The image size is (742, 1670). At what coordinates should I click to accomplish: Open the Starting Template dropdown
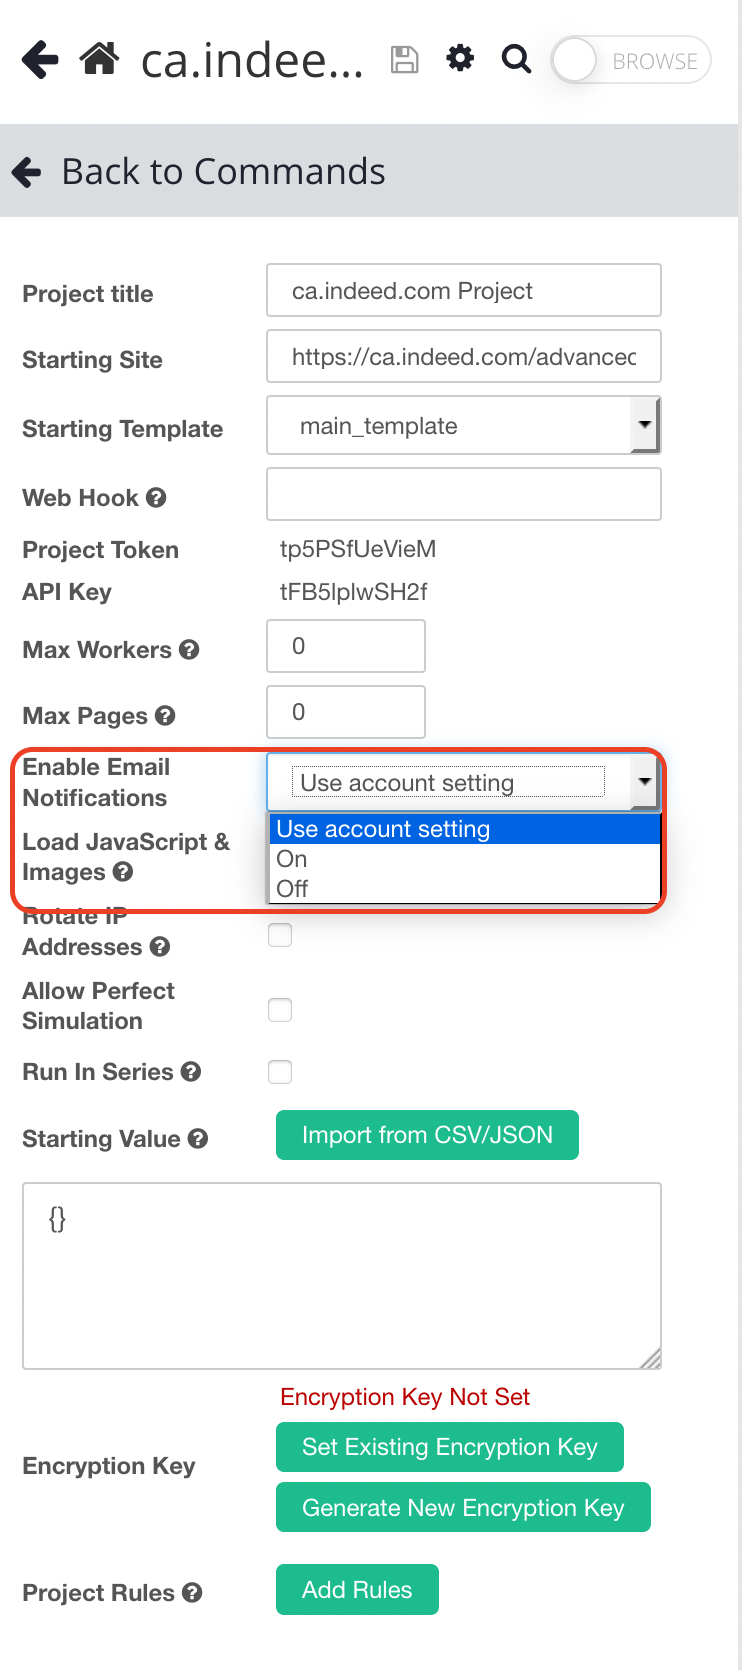click(x=463, y=425)
